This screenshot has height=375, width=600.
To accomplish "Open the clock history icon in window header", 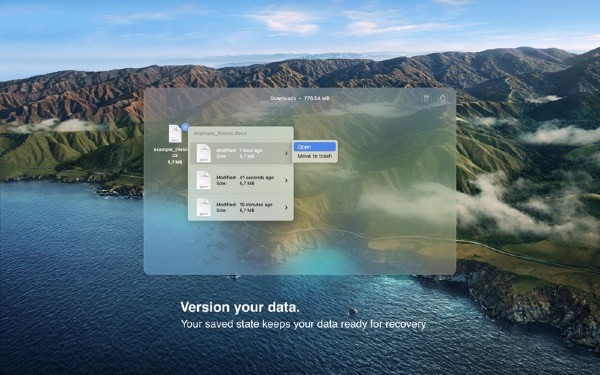I will (443, 98).
